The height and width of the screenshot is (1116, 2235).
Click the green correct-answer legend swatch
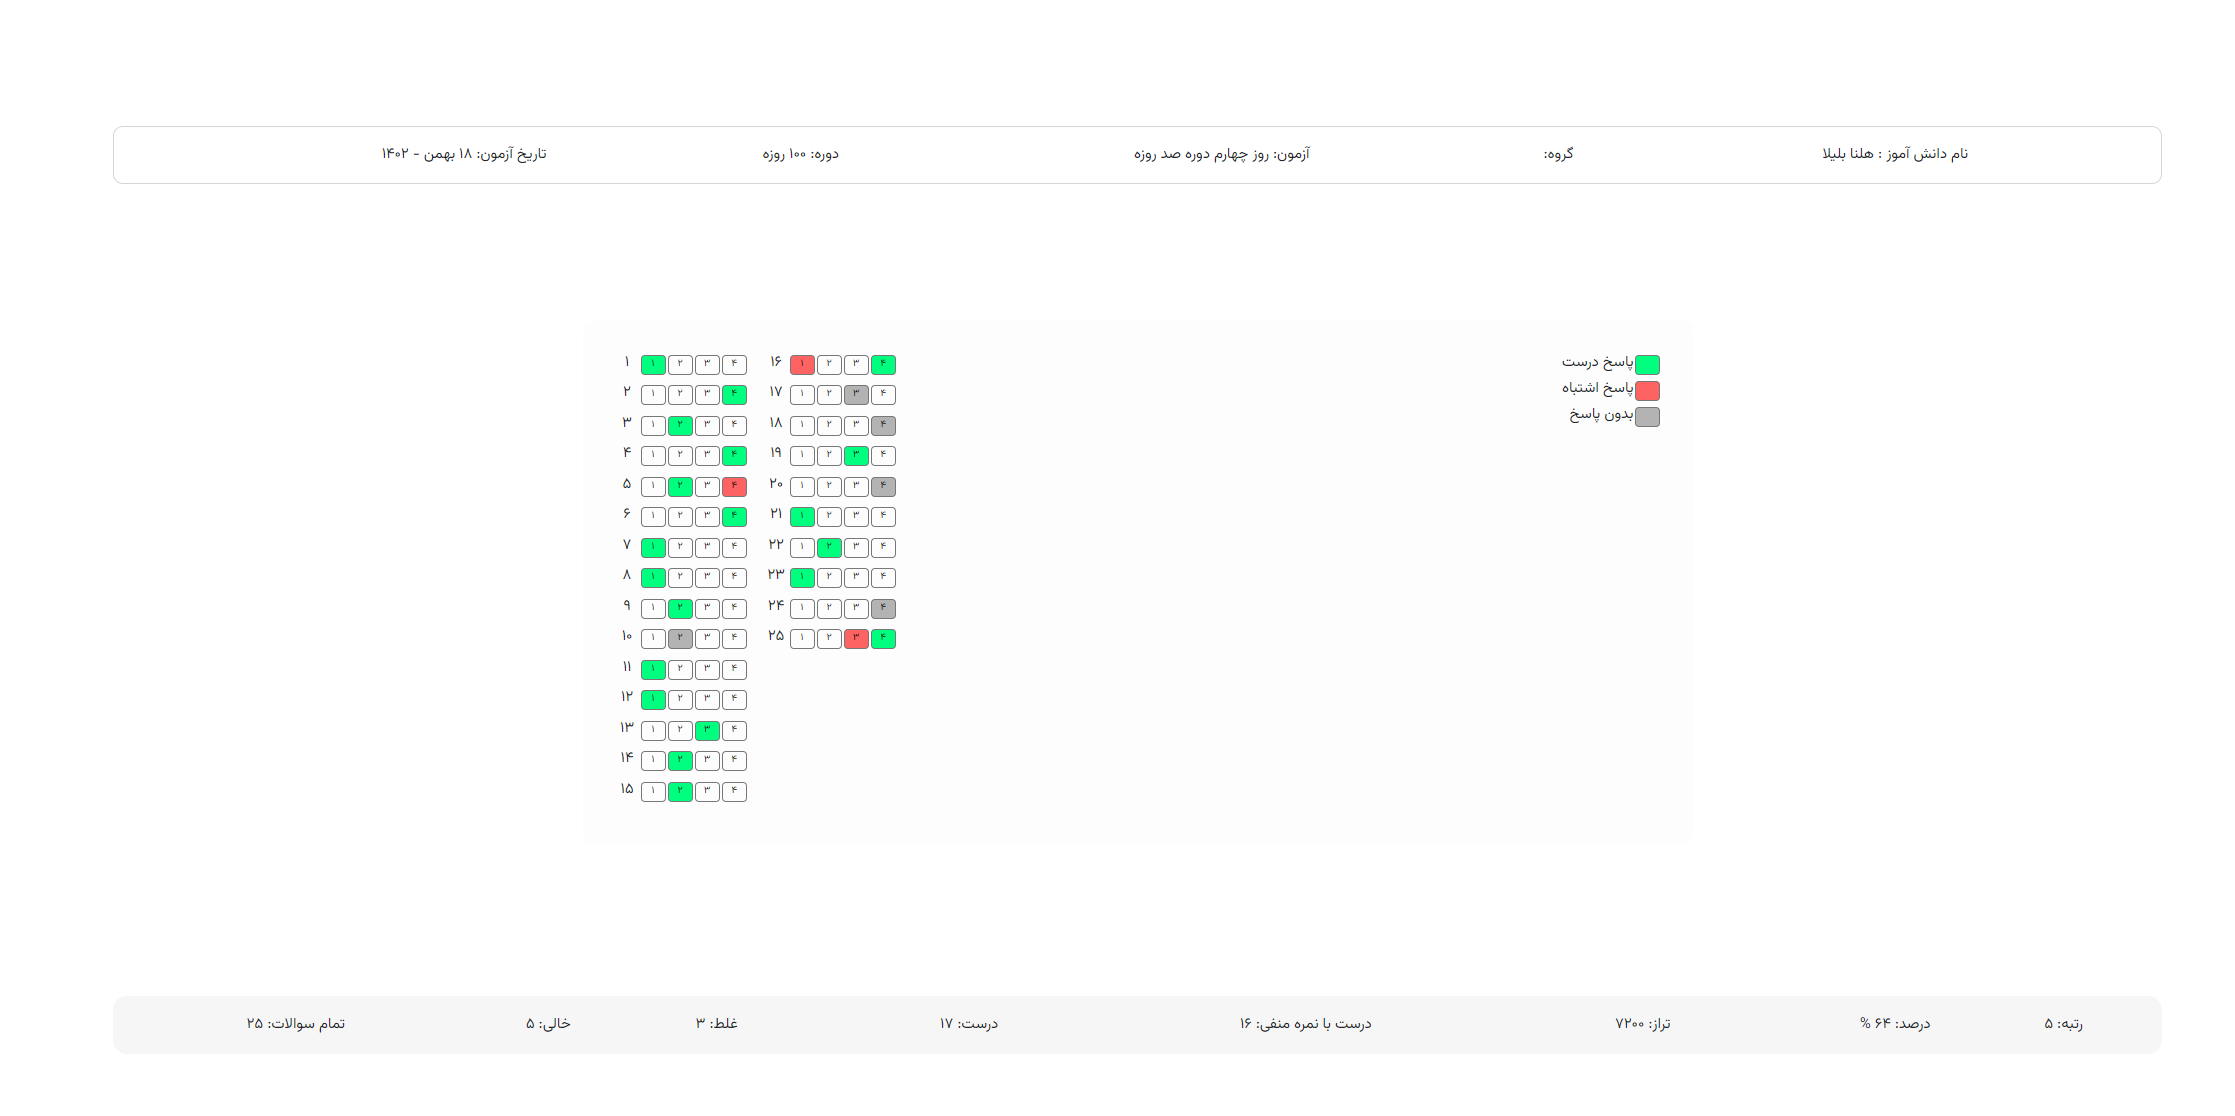pyautogui.click(x=1647, y=364)
